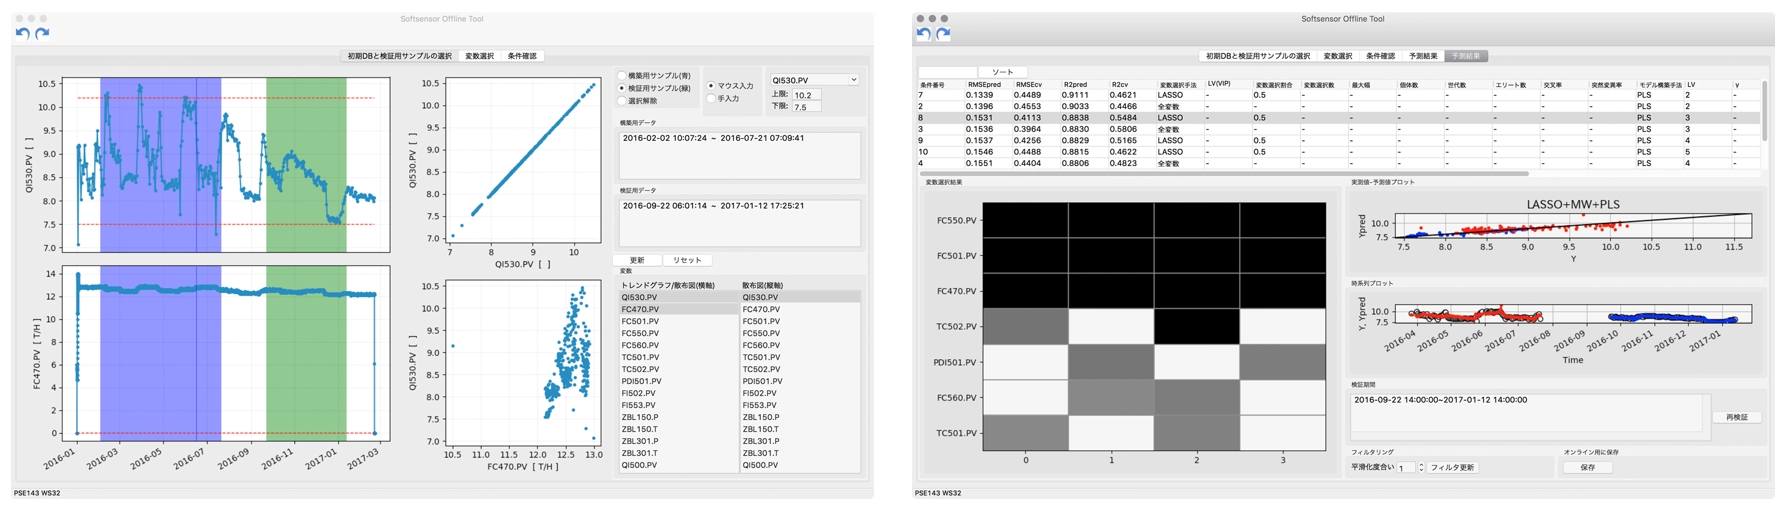Screen dimensions: 1786x514
Task: Select FI502.PV in vertical-axis list
Action: pos(800,393)
